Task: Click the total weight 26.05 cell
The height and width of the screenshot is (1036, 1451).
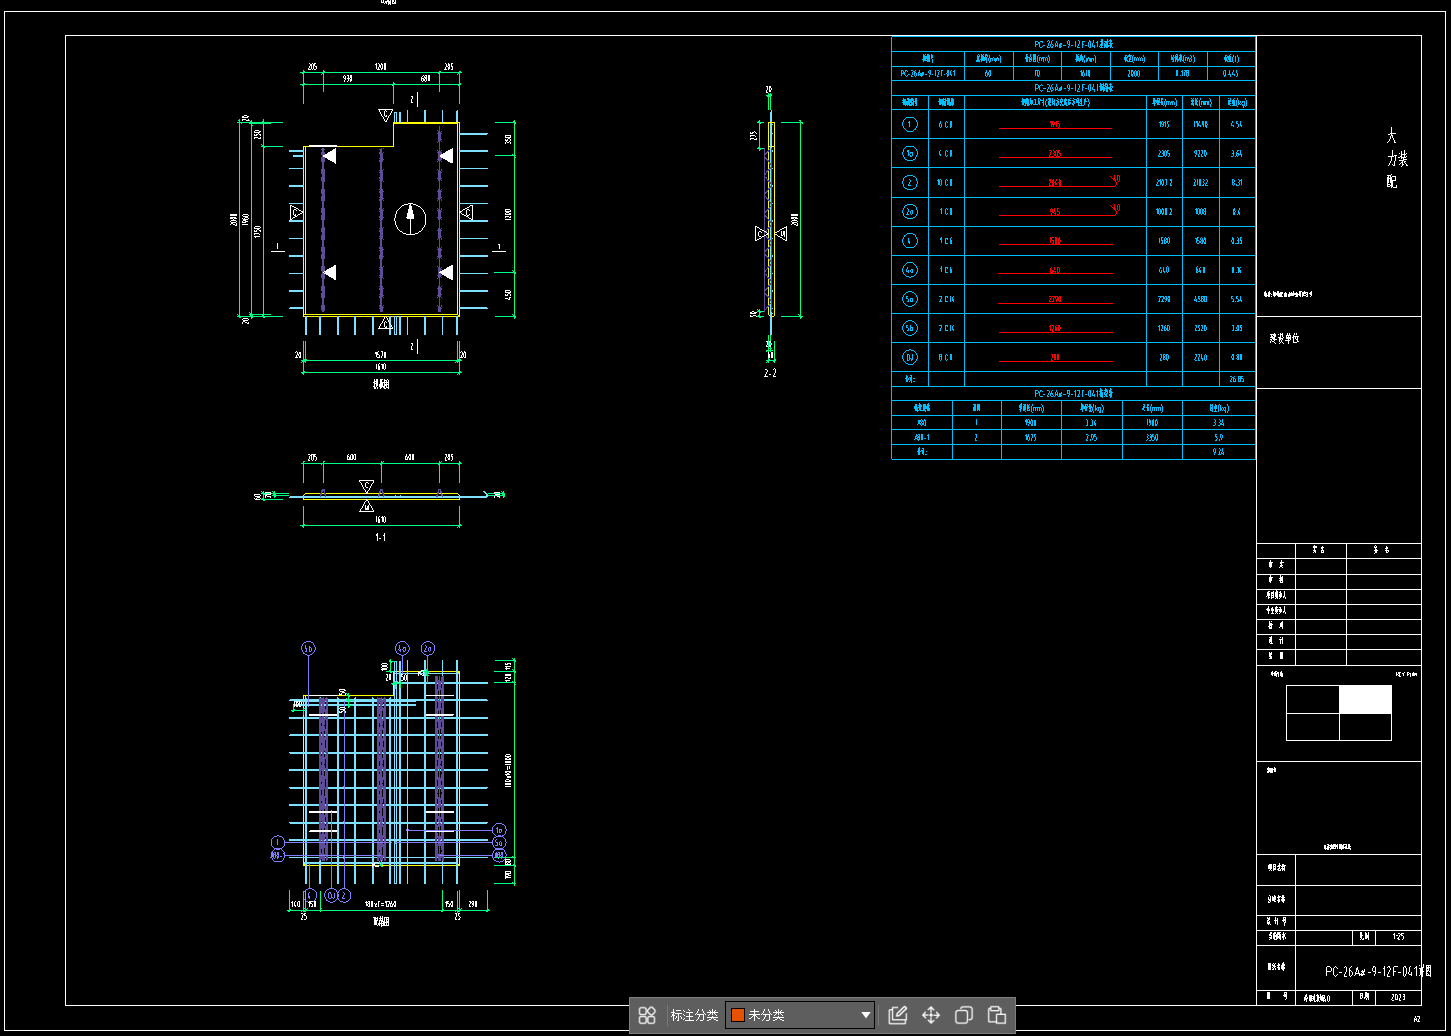Action: point(1235,379)
